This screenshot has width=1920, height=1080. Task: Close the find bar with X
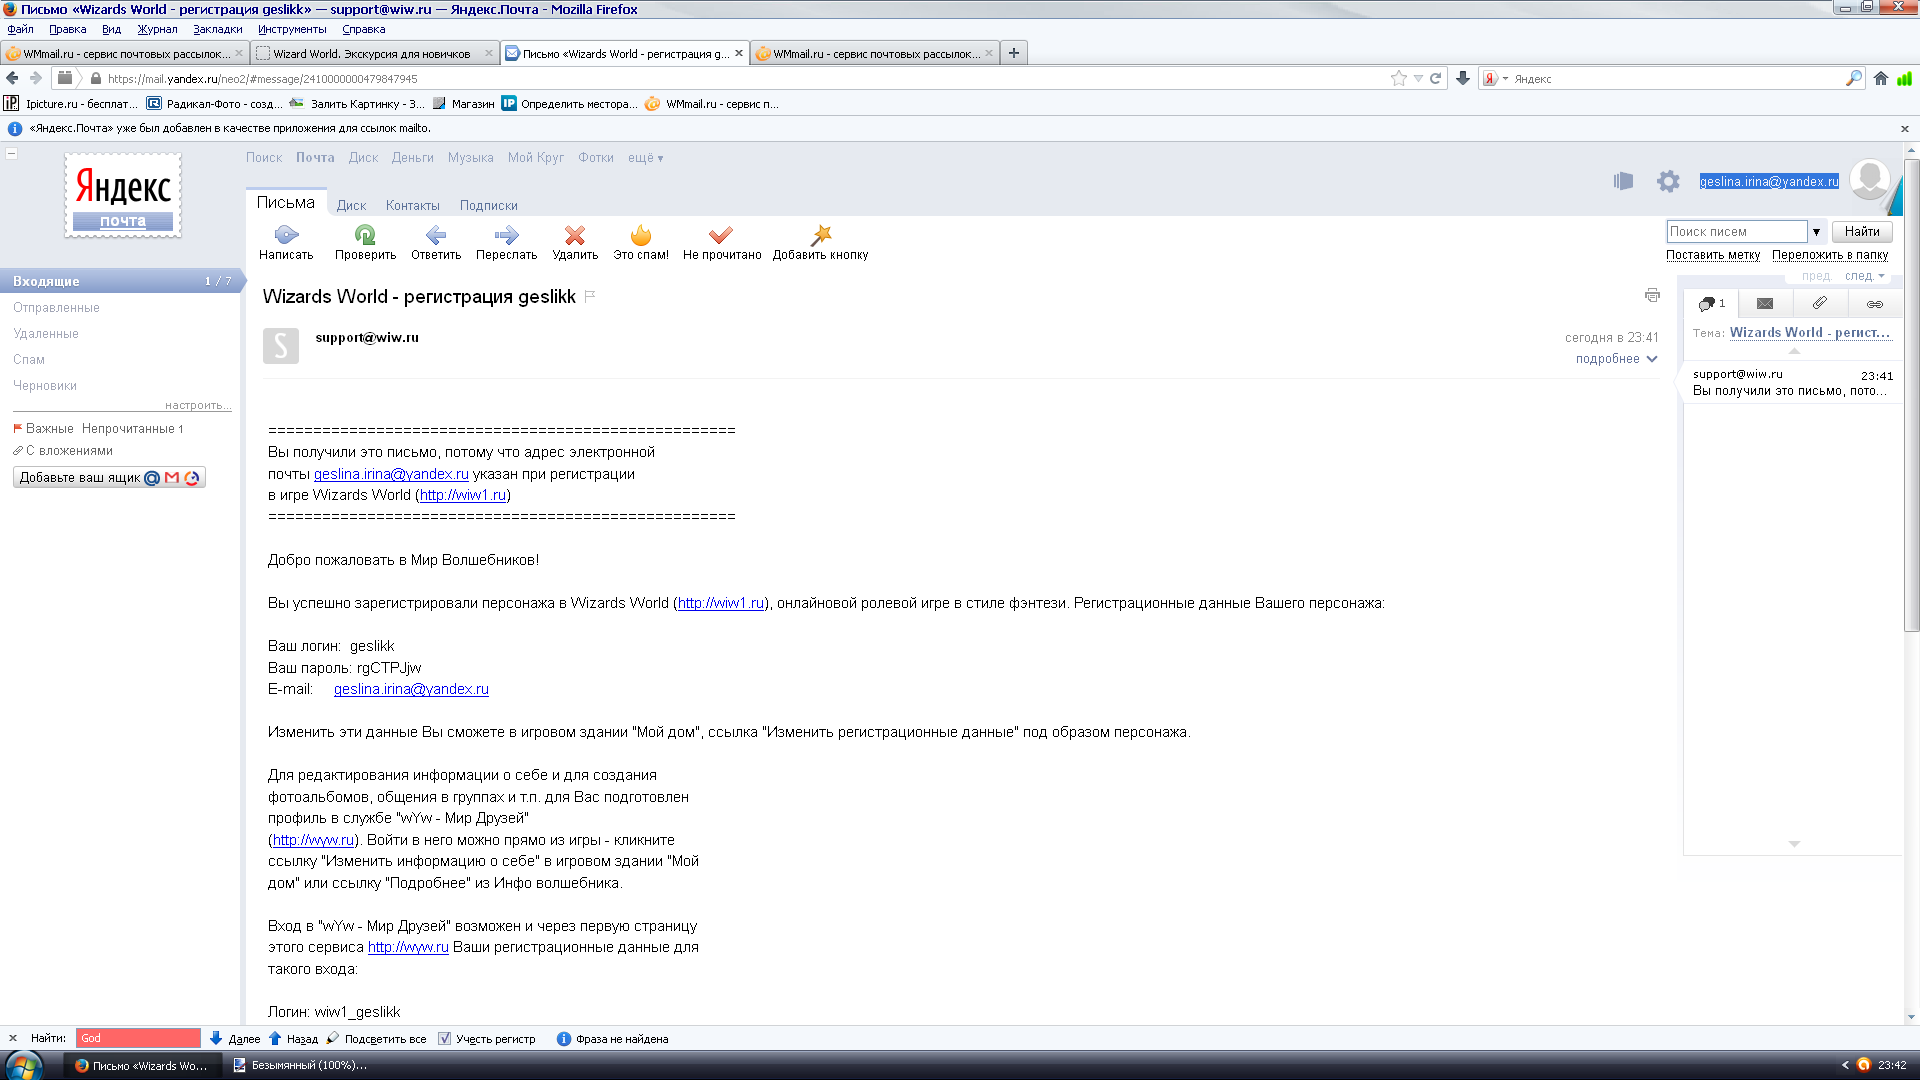13,1039
